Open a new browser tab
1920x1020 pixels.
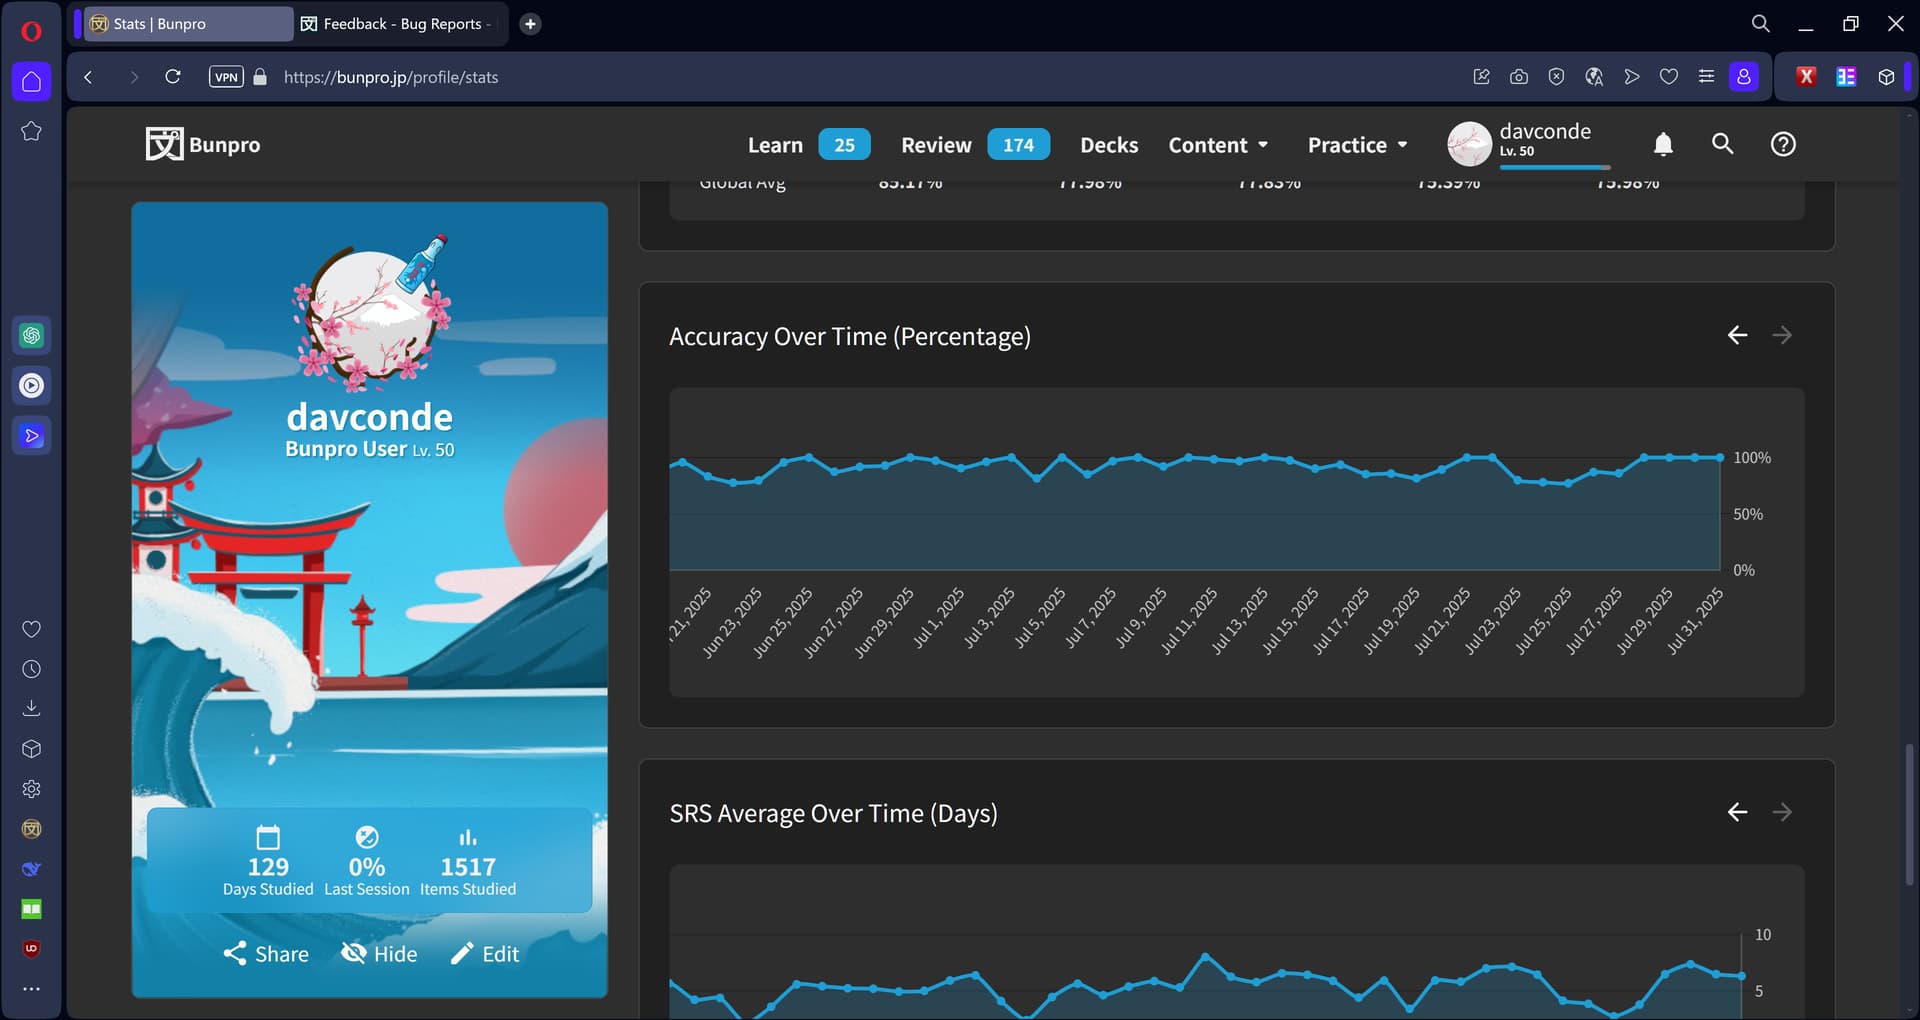531,24
